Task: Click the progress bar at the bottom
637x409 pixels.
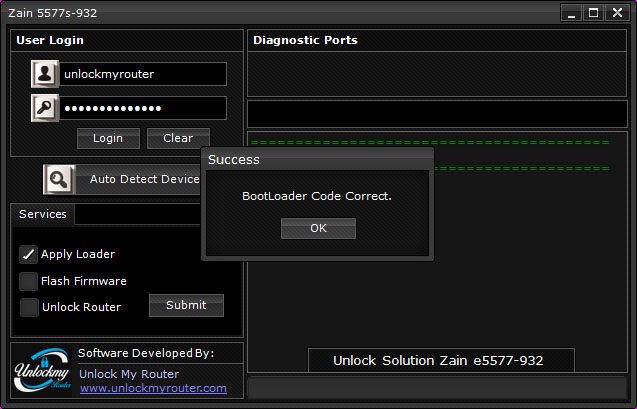Action: pyautogui.click(x=437, y=388)
